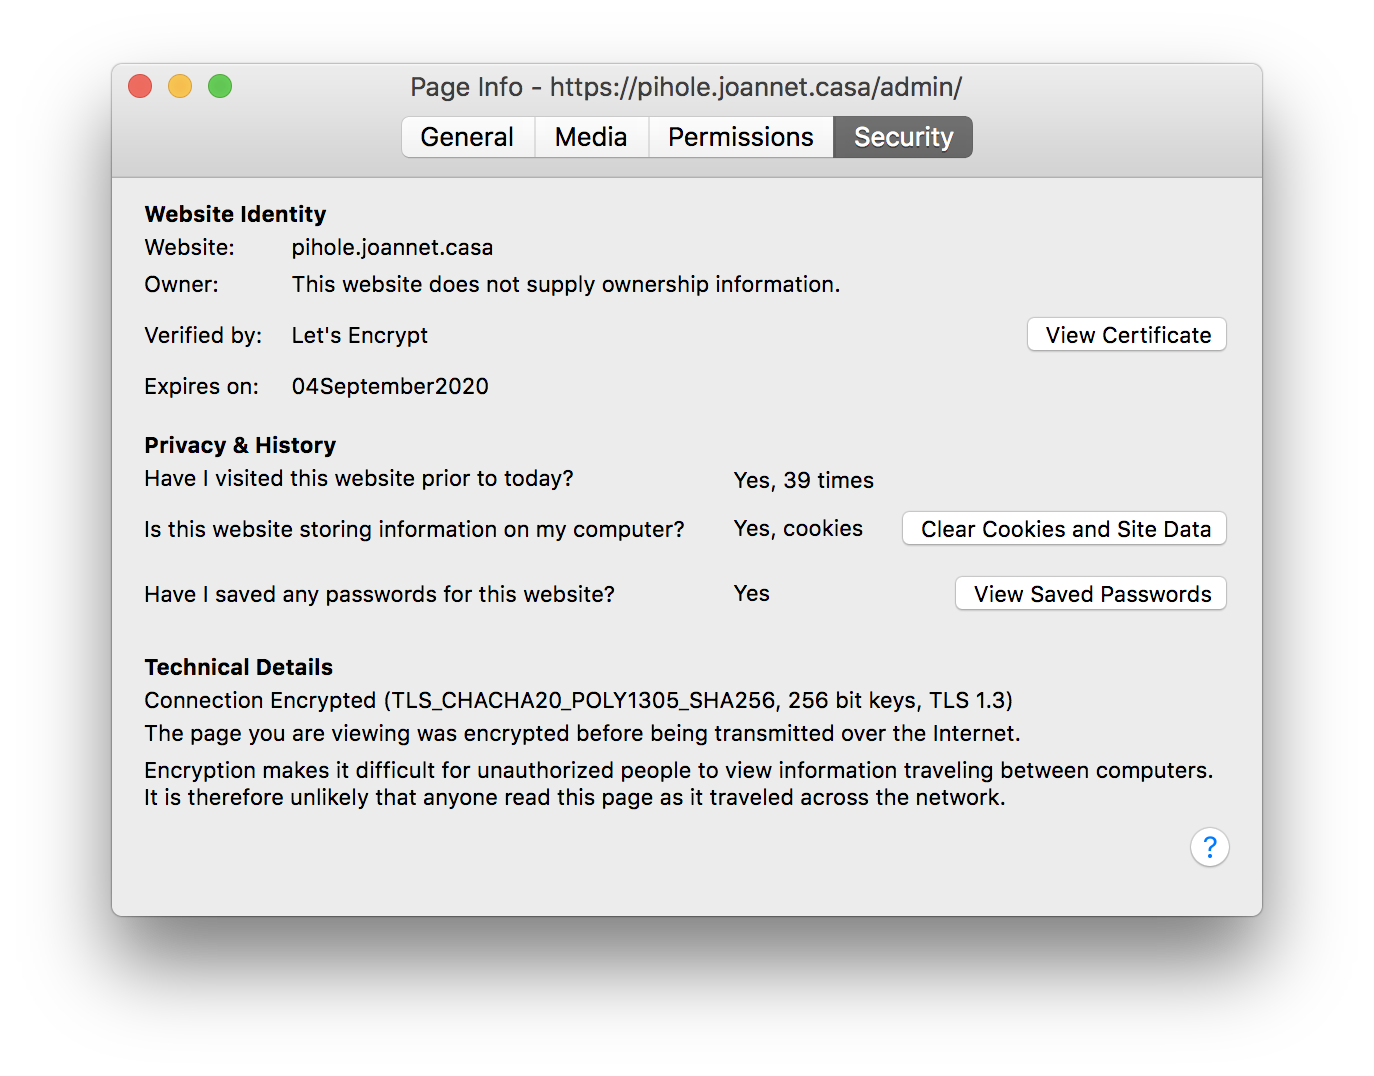Click the ownership information text

click(566, 285)
